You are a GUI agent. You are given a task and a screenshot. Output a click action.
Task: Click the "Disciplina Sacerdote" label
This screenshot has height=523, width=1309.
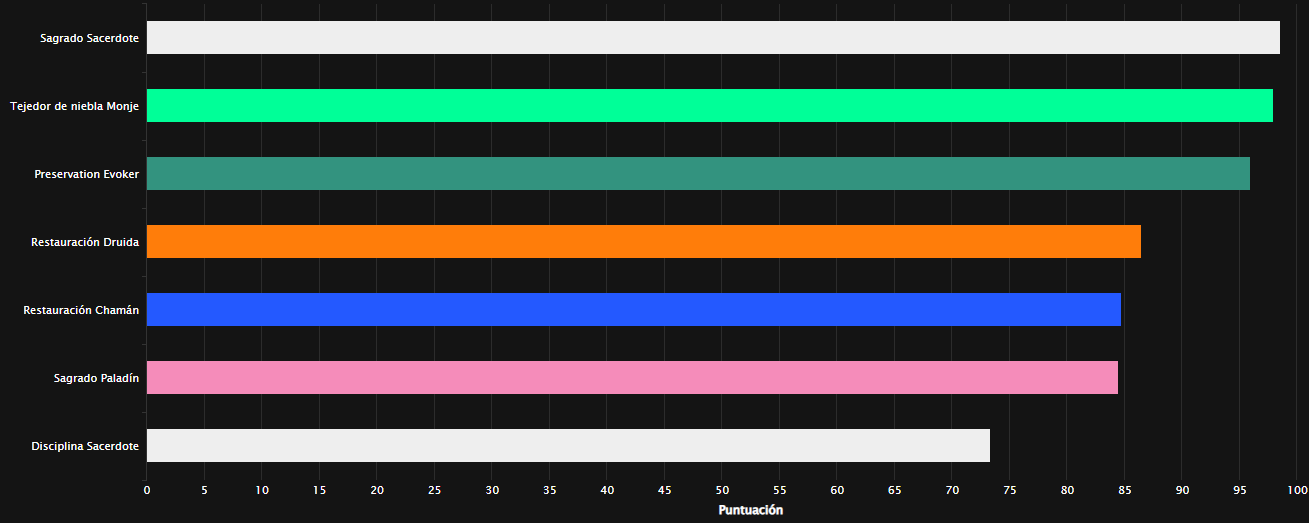(x=85, y=446)
